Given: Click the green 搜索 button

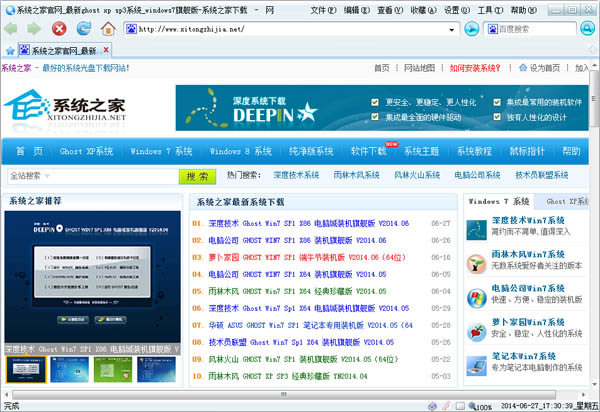Looking at the screenshot, I should point(197,176).
